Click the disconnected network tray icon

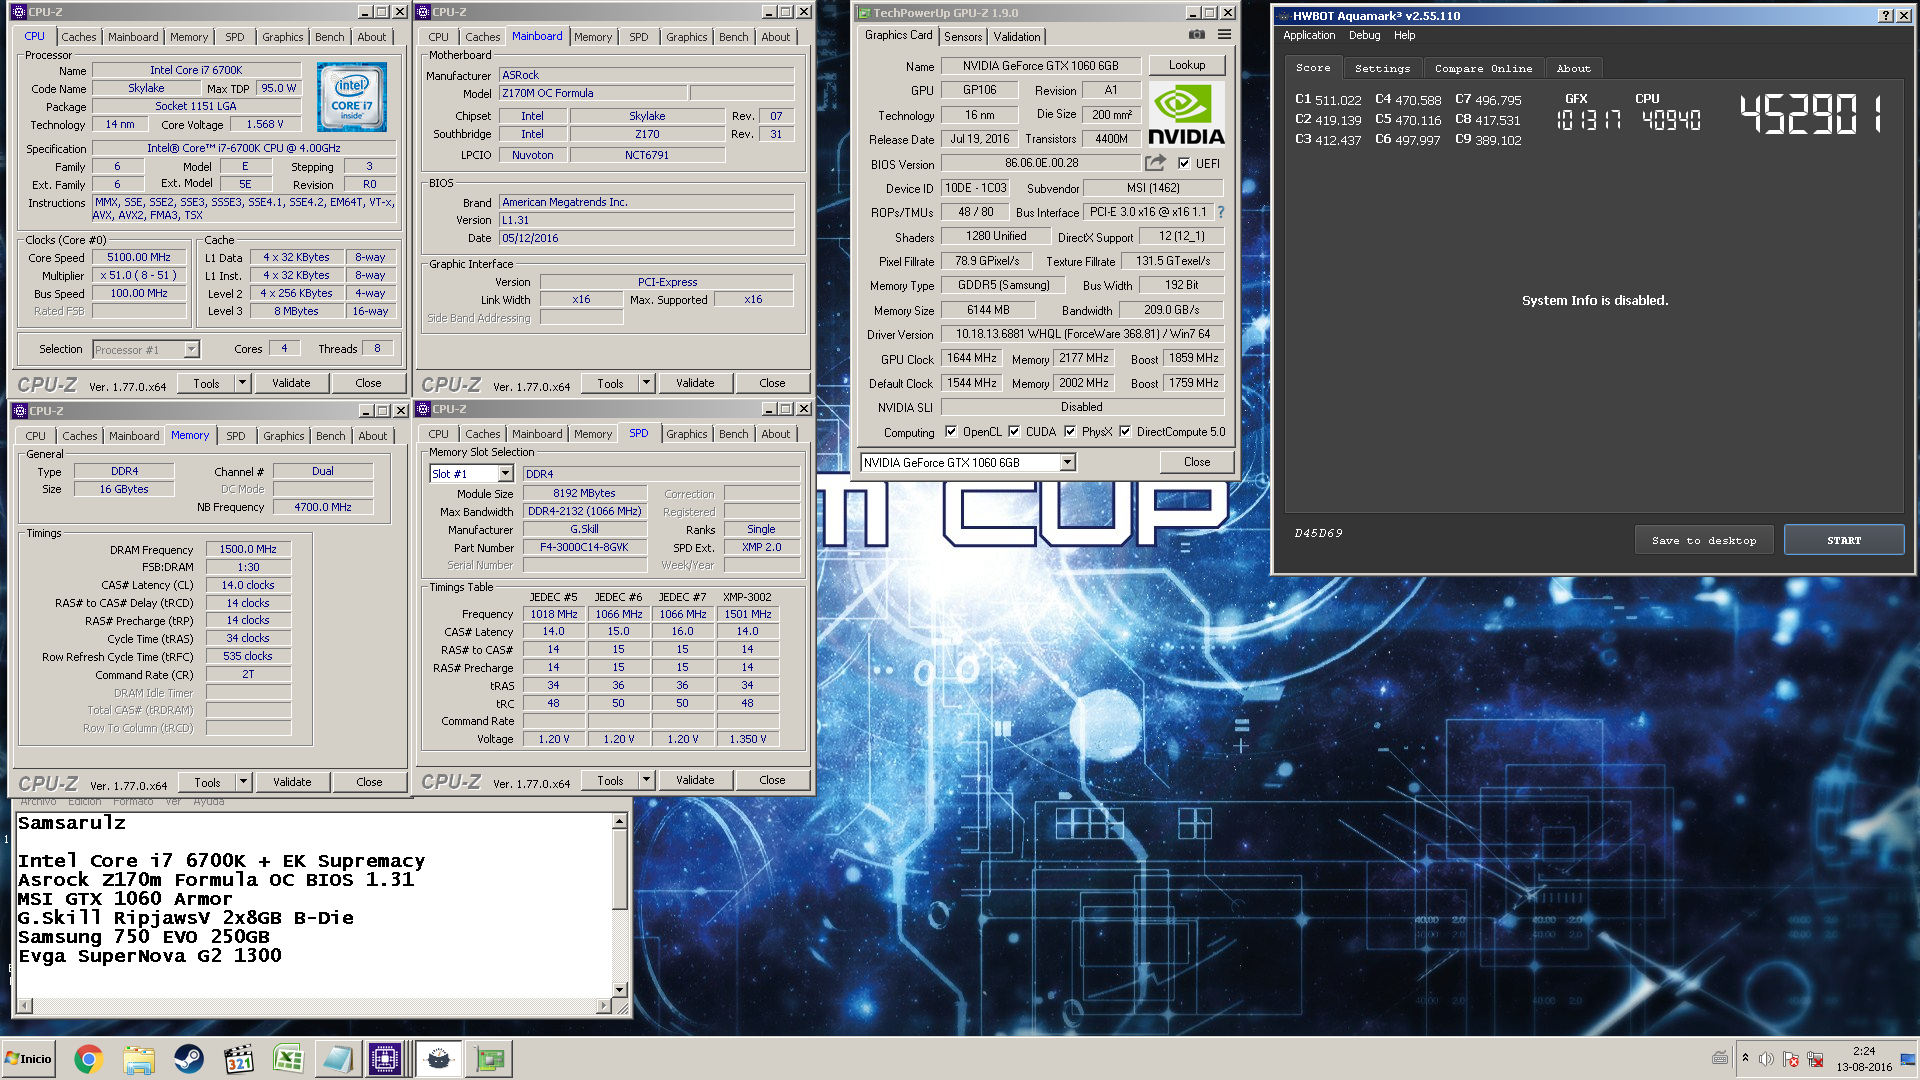[1815, 1059]
